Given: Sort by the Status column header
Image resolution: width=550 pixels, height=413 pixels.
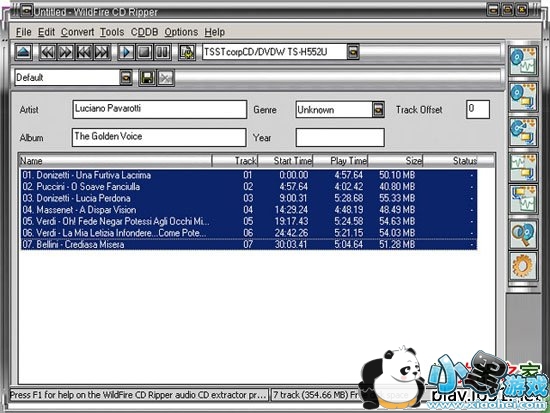Looking at the screenshot, I should 451,161.
